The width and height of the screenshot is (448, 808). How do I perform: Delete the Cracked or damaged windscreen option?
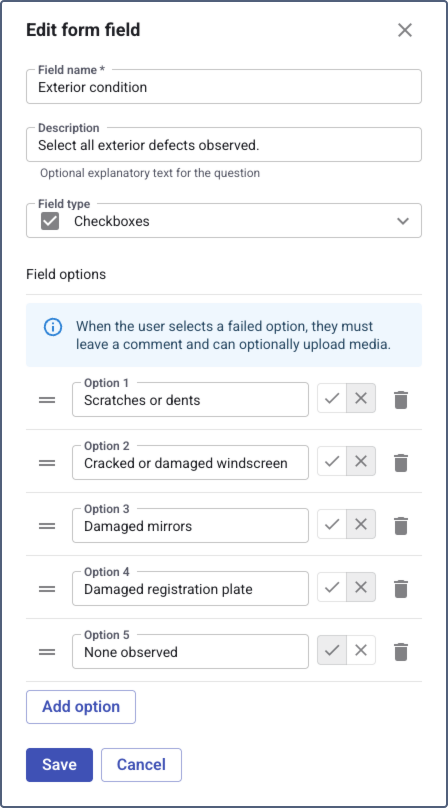point(401,463)
